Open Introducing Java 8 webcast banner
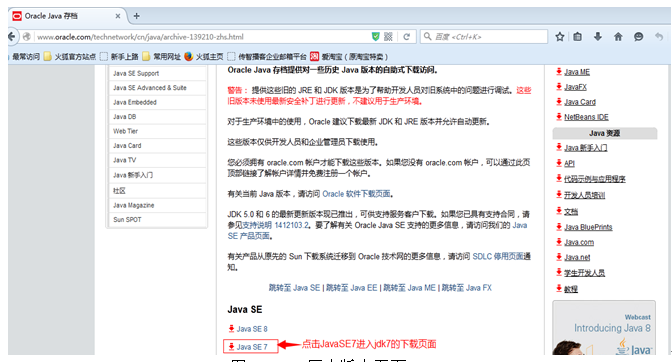Viewport: 672px width, 362px height. pyautogui.click(x=604, y=328)
